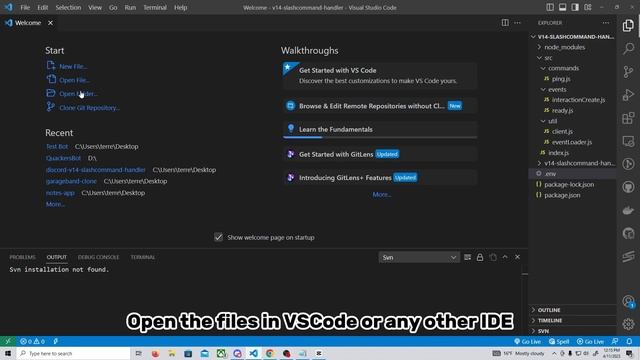Toggle the bottom panel layout
640x360 pixels.
[562, 7]
